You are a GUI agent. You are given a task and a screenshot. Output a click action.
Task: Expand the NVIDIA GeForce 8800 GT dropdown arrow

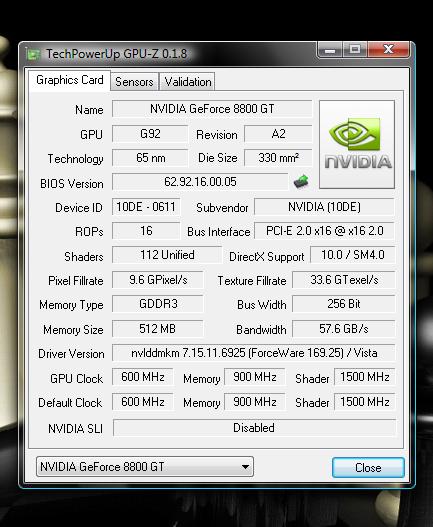[x=245, y=467]
